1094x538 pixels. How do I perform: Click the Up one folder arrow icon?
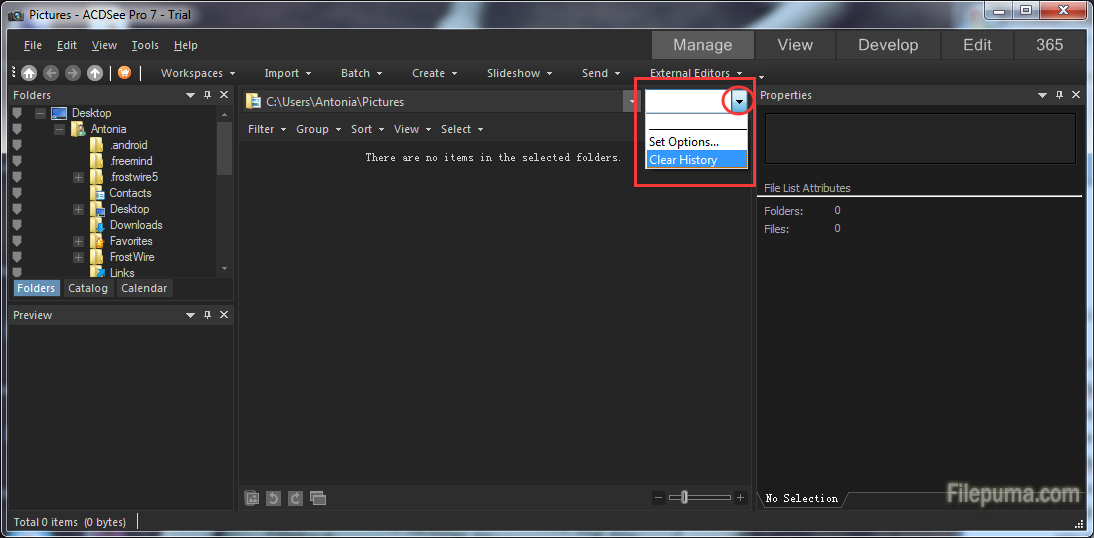[95, 73]
